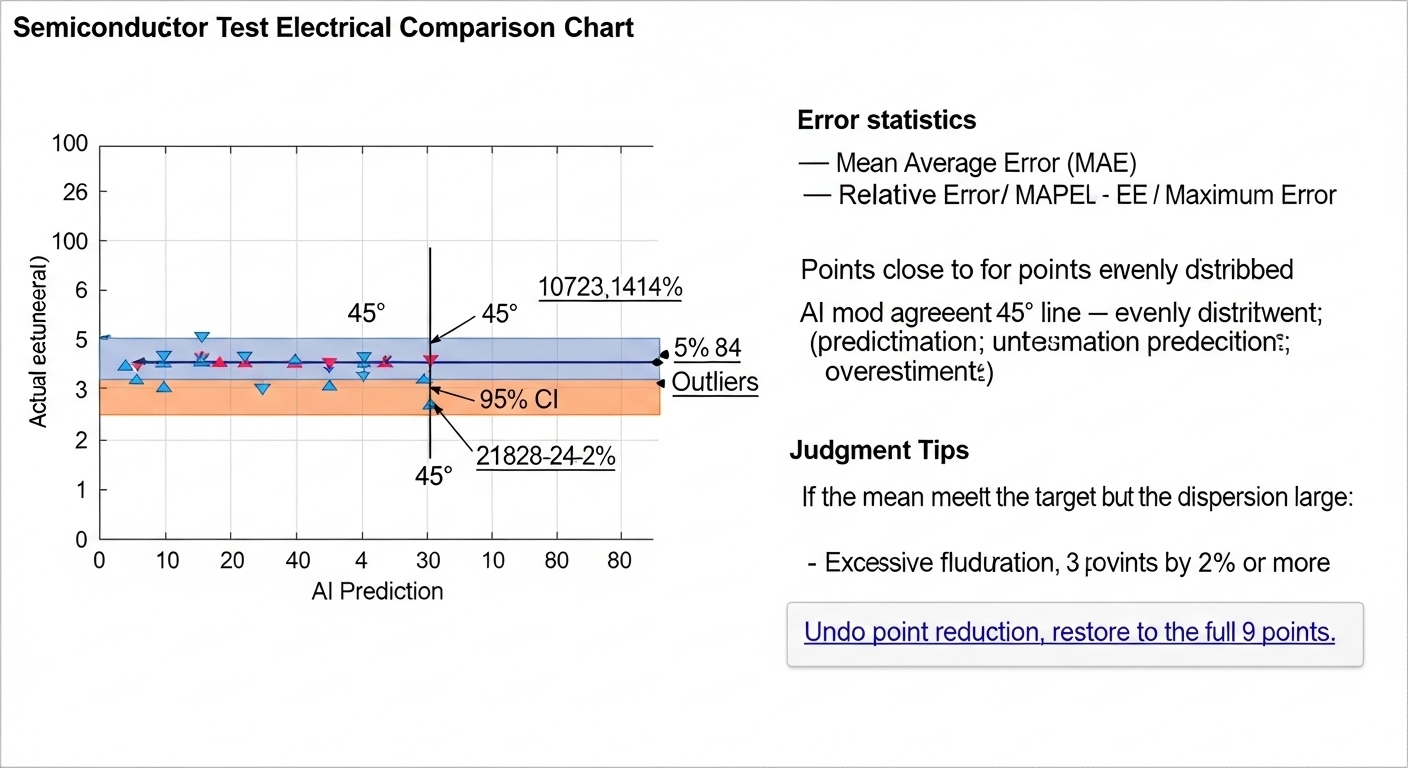Select the '95% CI' annotation label
Viewport: 1408px width, 768px height.
[519, 400]
